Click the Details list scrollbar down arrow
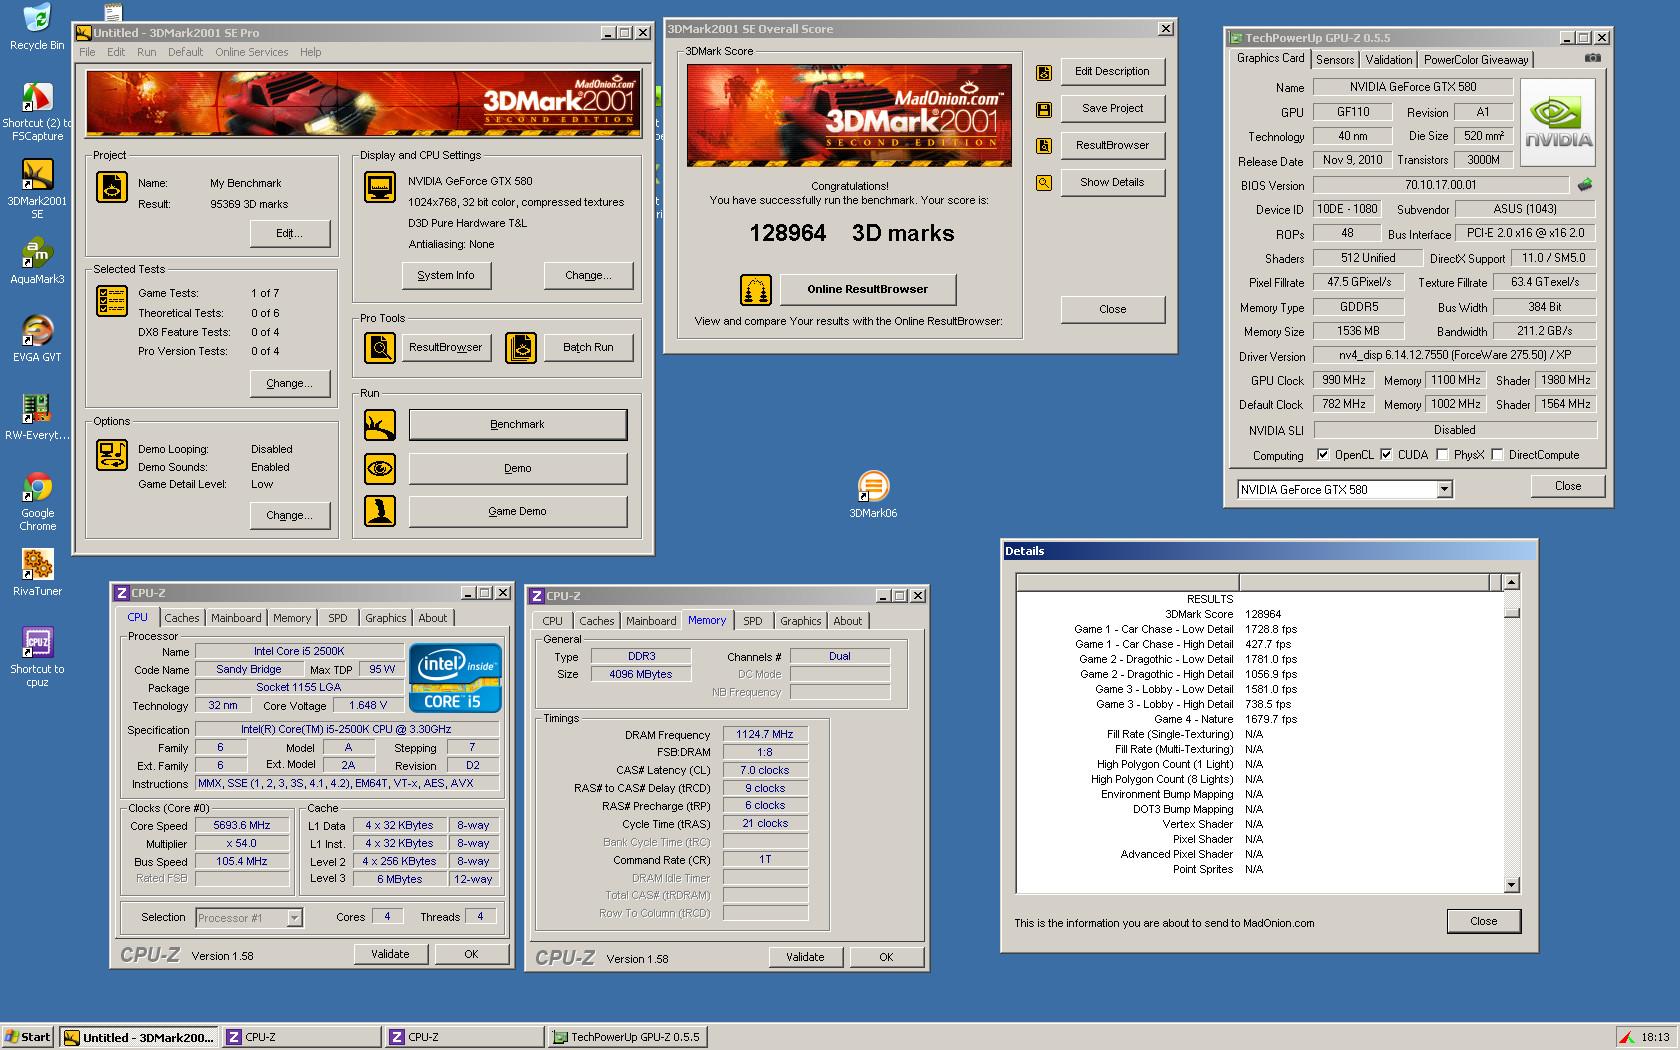1680x1050 pixels. 1512,885
